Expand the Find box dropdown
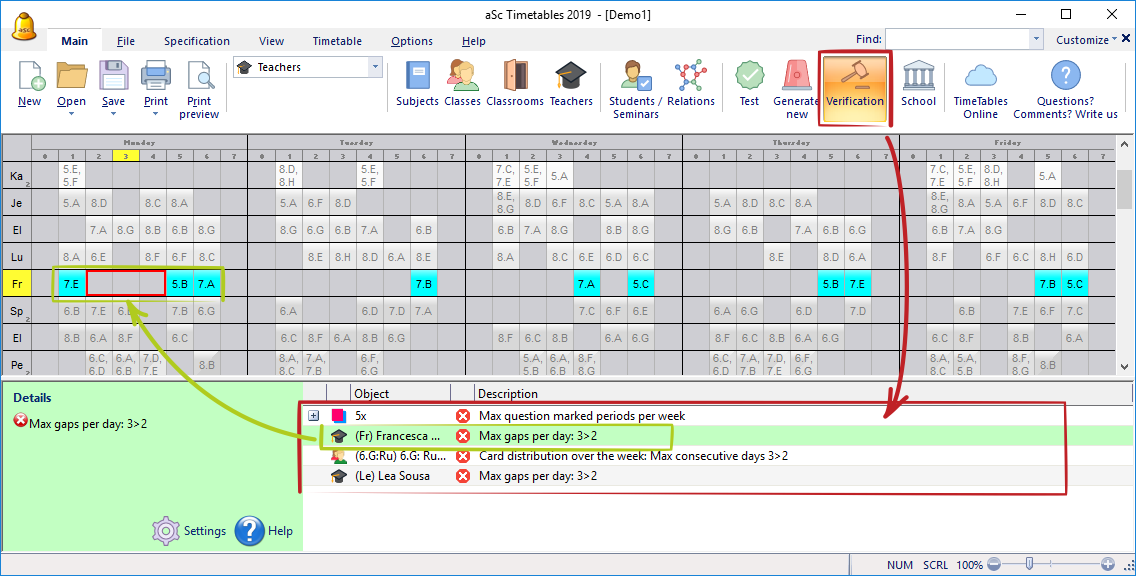 1035,39
